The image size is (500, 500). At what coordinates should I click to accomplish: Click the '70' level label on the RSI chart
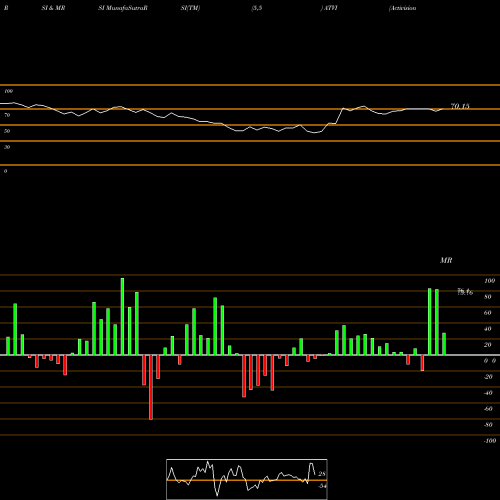point(7,115)
